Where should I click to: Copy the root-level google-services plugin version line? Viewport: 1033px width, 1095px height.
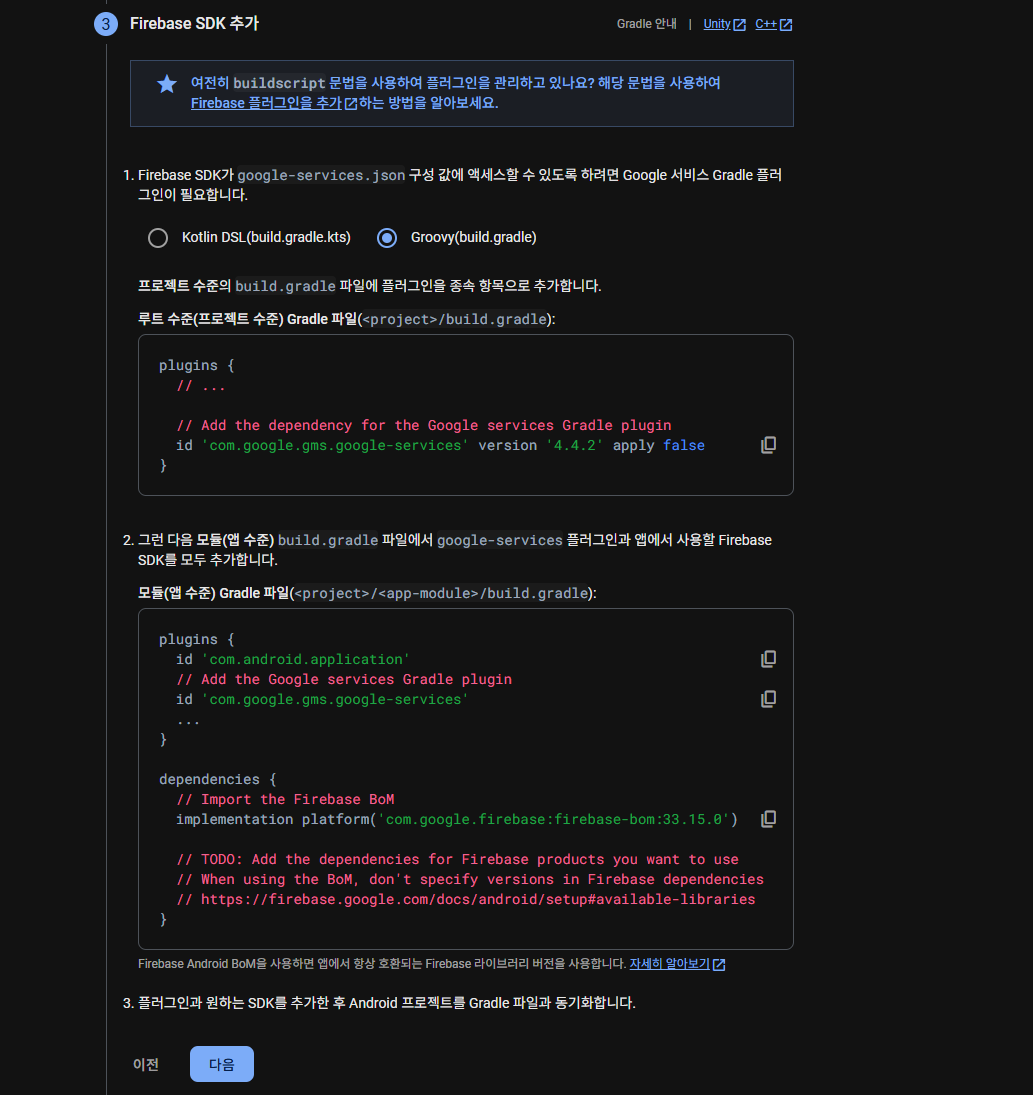click(768, 445)
